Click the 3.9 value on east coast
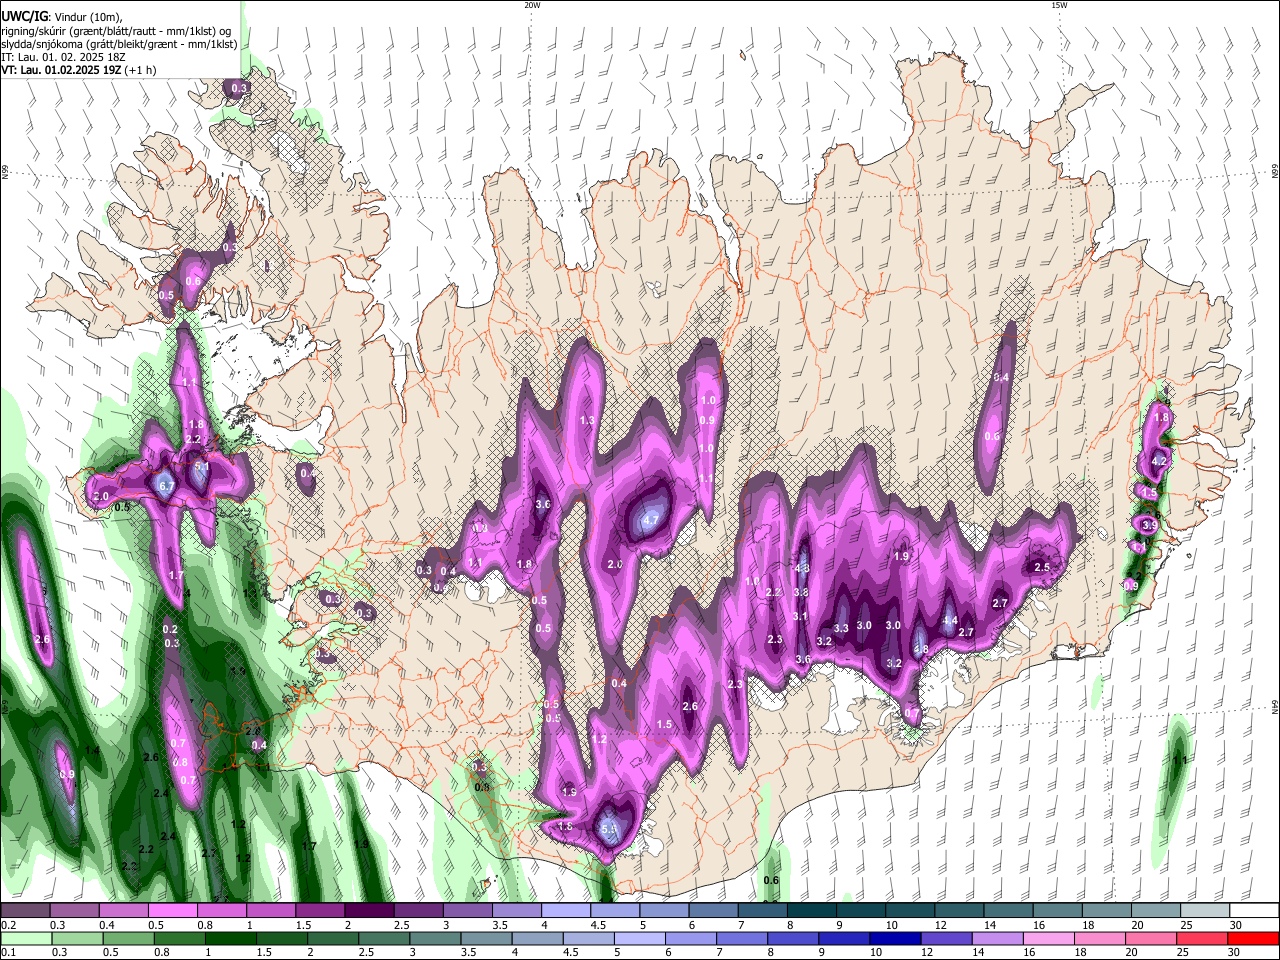This screenshot has height=960, width=1280. click(x=1149, y=525)
